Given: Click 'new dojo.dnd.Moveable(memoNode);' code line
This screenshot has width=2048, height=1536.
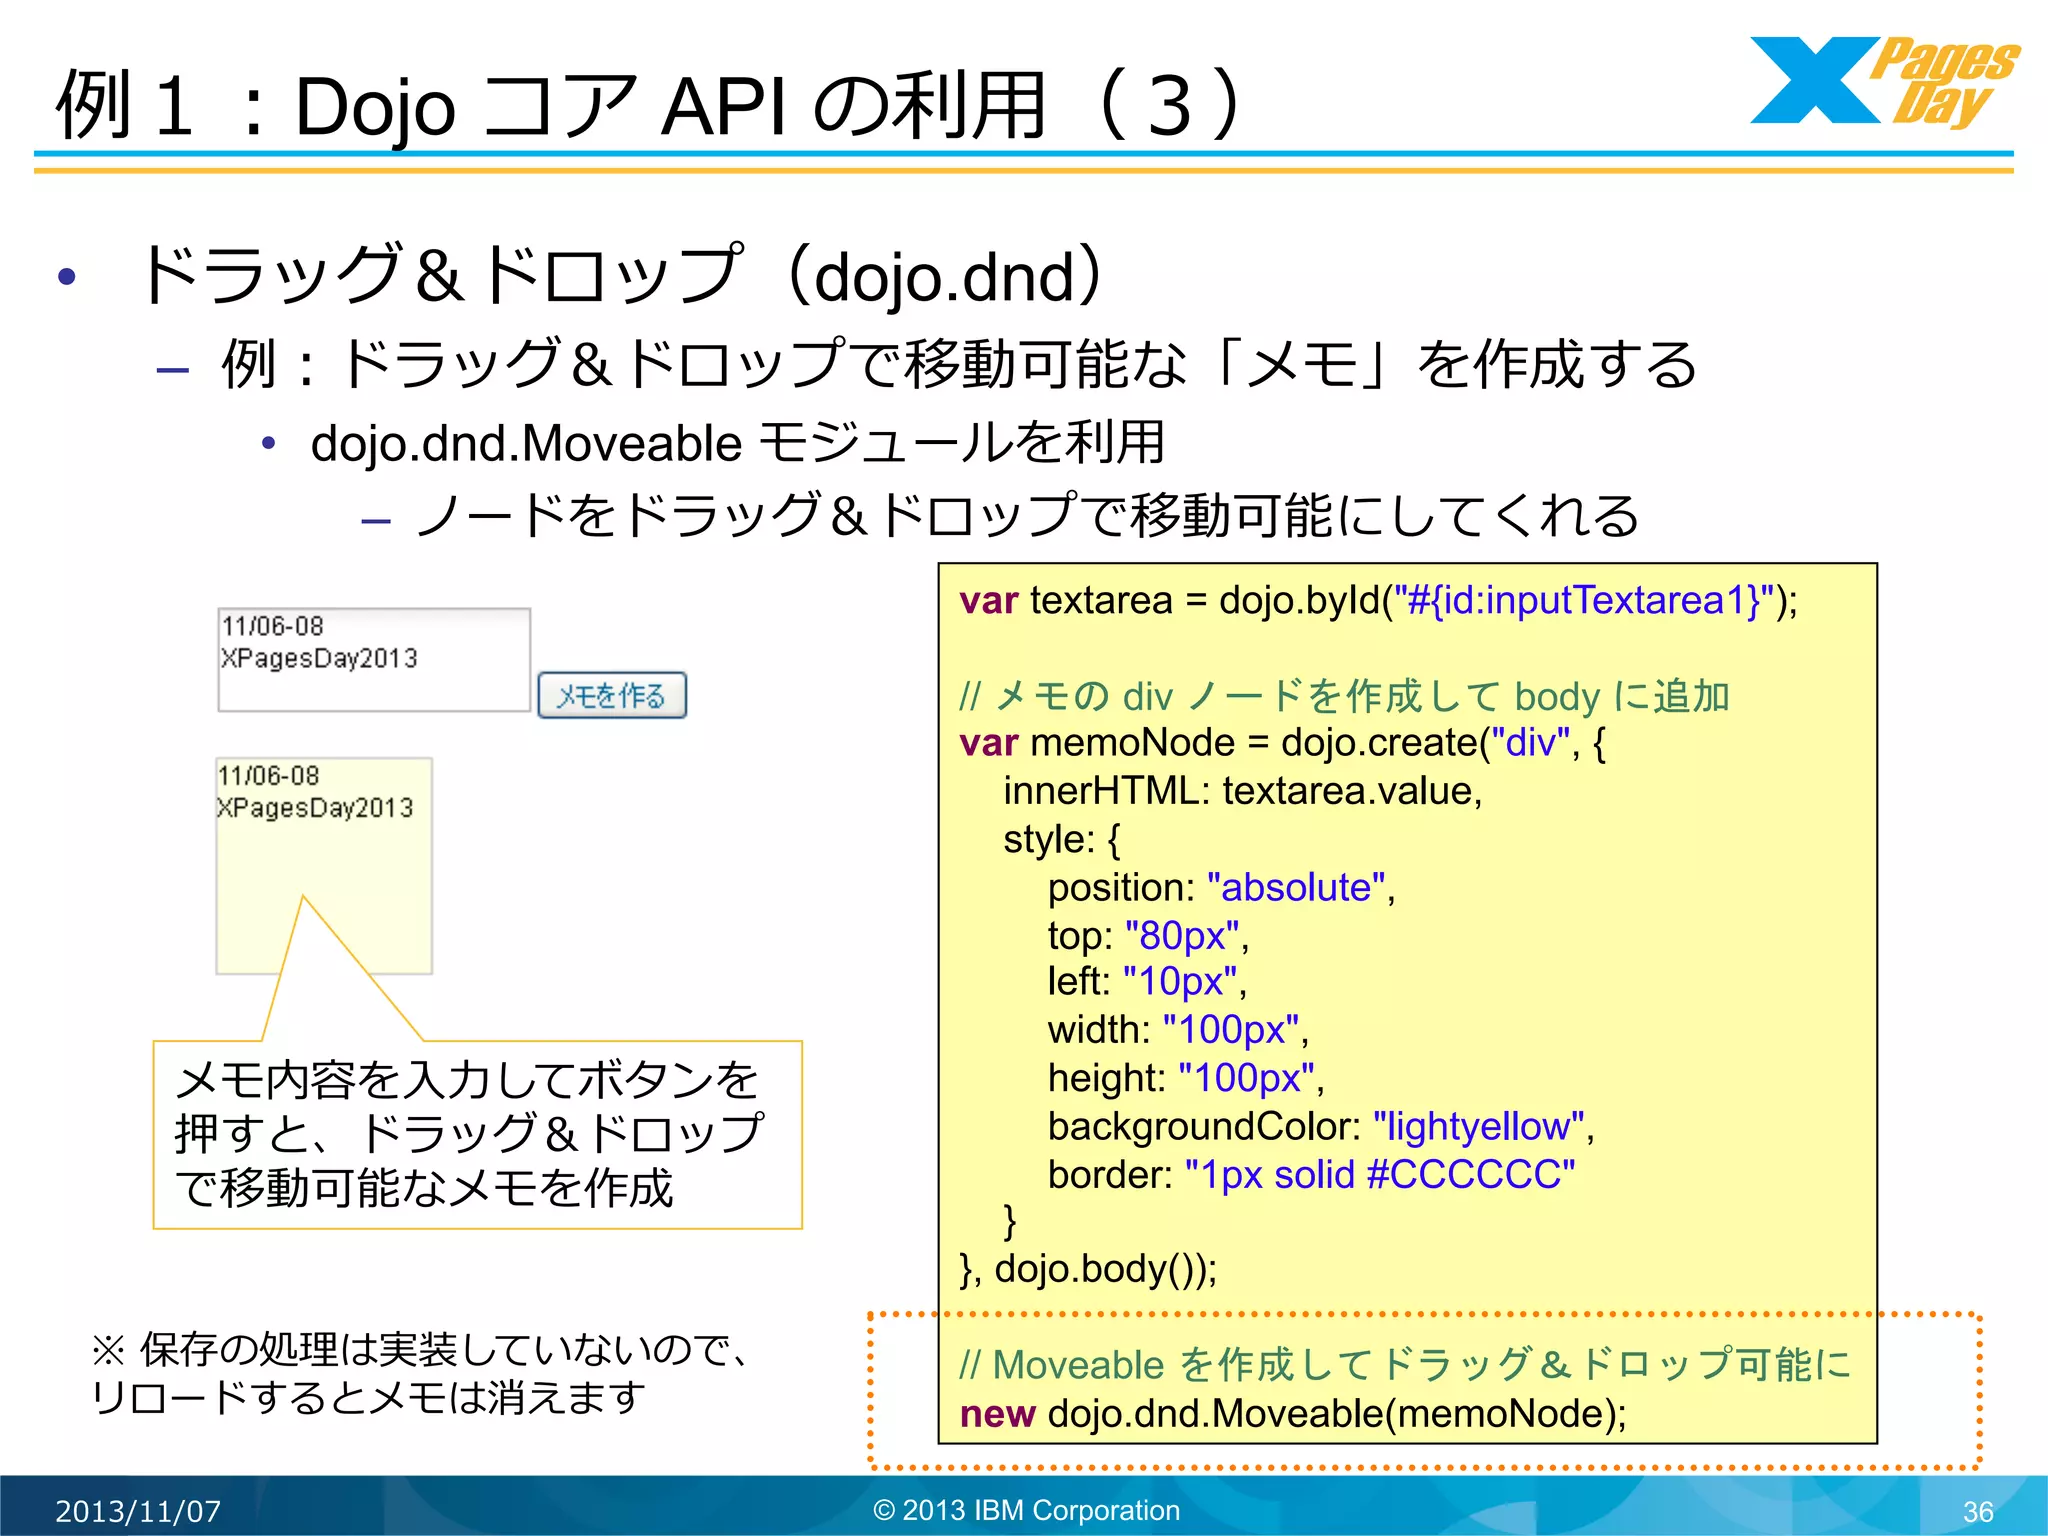Looking at the screenshot, I should click(x=1293, y=1414).
